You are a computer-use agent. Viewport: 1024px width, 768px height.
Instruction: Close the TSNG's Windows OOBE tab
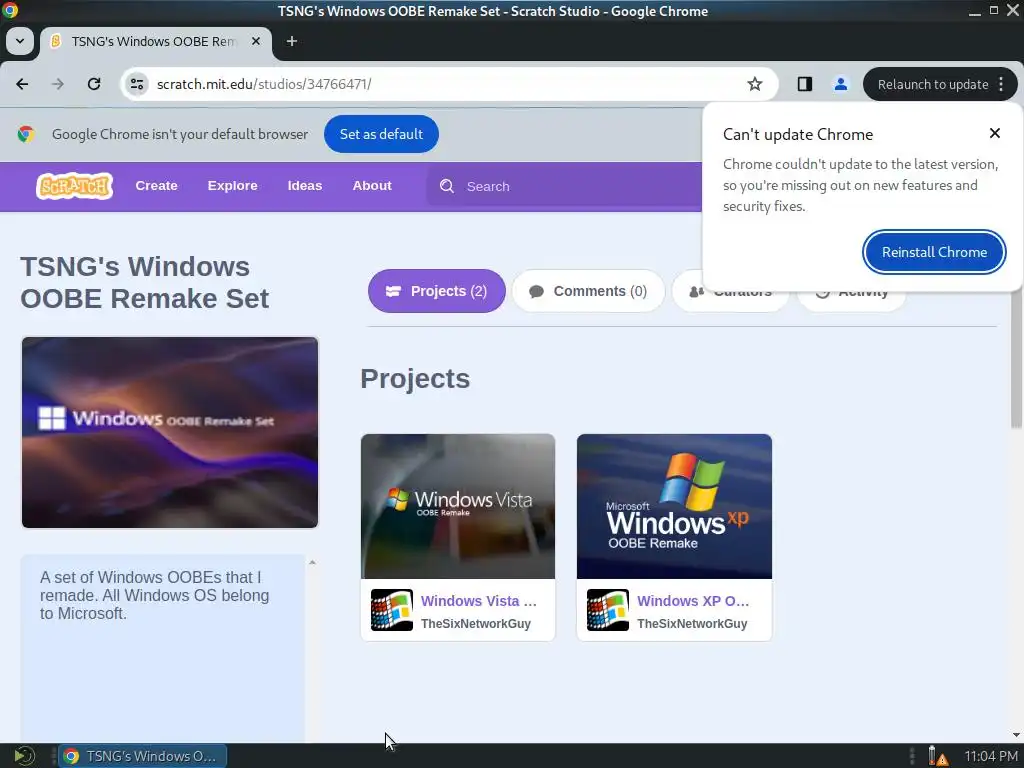coord(256,41)
